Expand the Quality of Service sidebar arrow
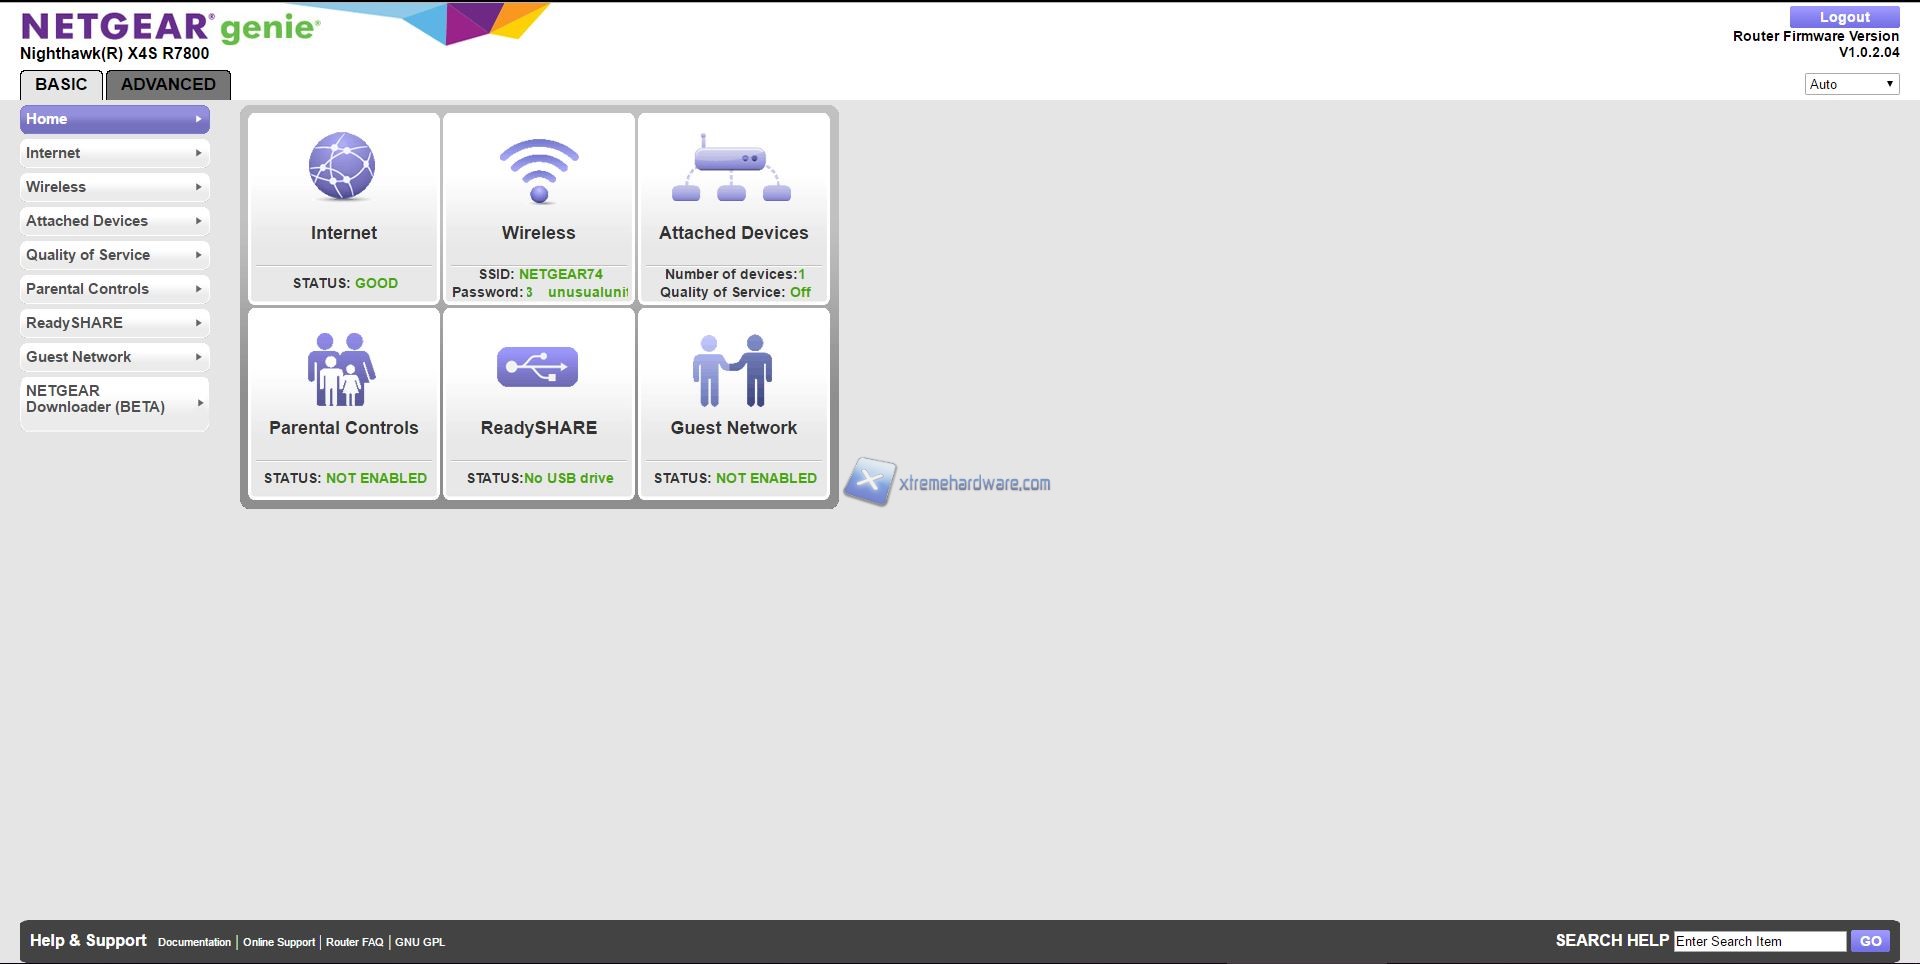 coord(199,255)
